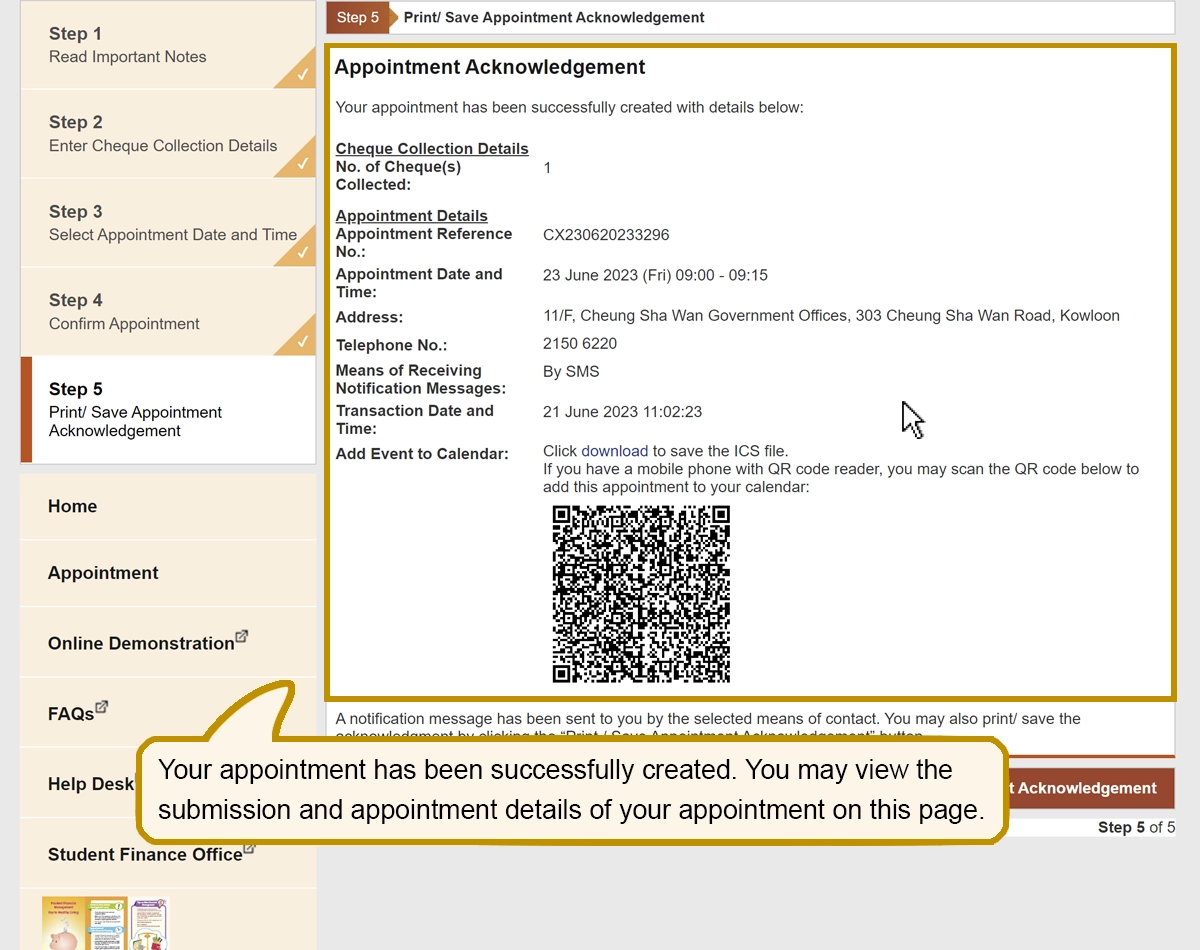1200x950 pixels.
Task: Open Online Demonstration link in sidebar
Action: tap(141, 644)
